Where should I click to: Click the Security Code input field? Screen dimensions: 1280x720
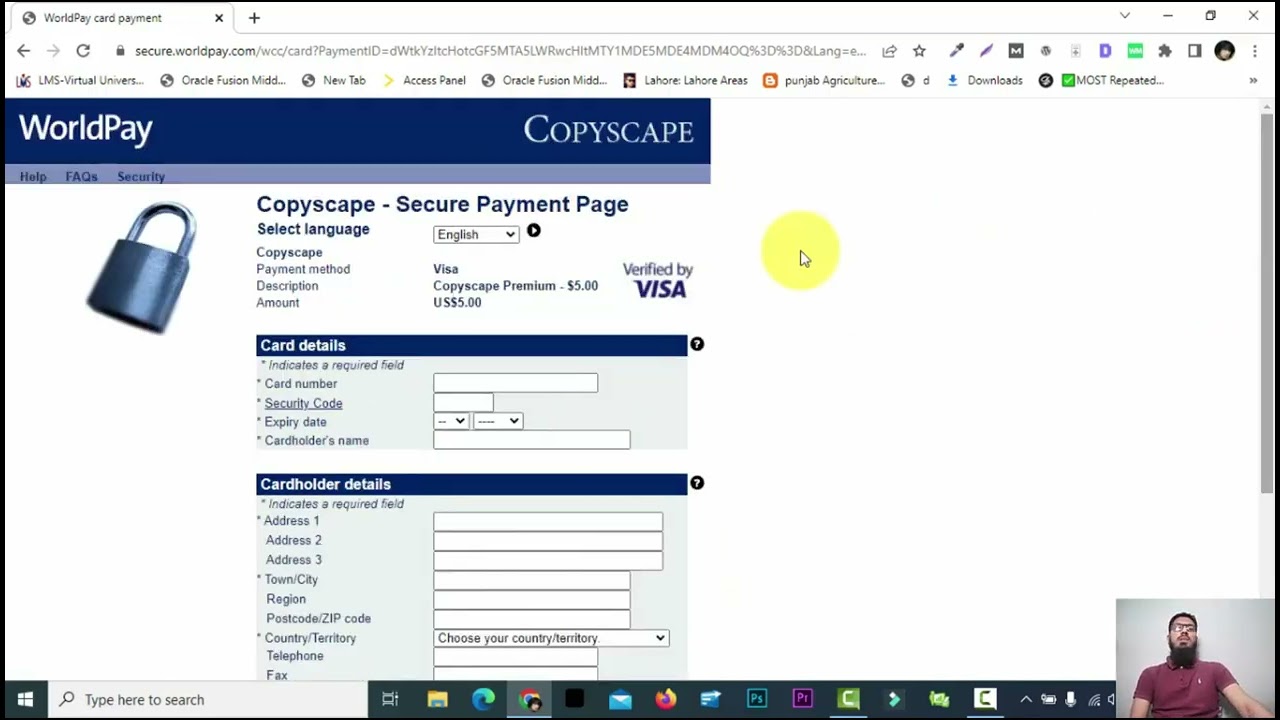pos(463,402)
